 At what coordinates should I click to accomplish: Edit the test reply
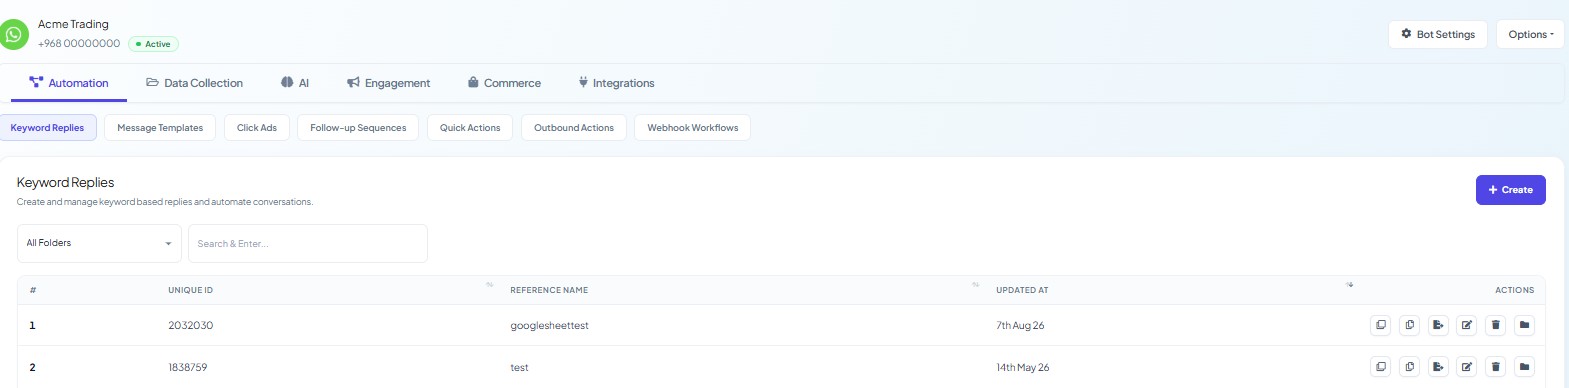pyautogui.click(x=1467, y=367)
